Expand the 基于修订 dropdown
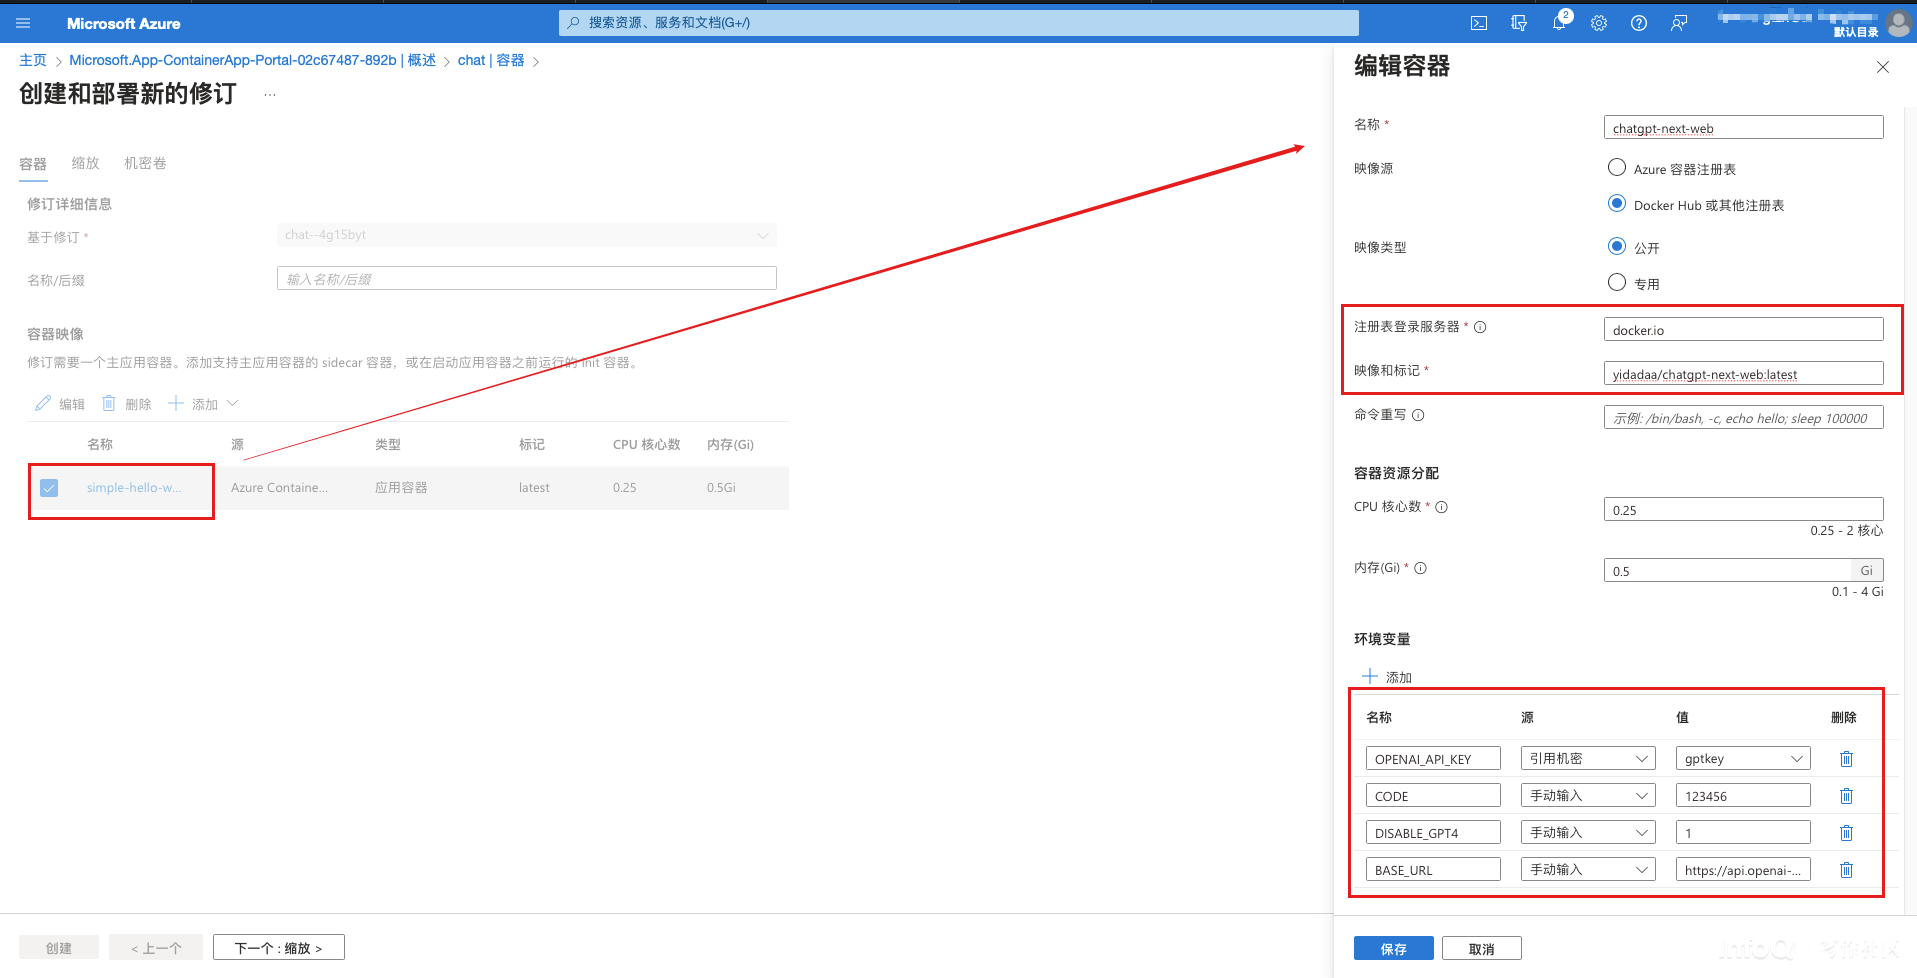1917x978 pixels. point(527,235)
